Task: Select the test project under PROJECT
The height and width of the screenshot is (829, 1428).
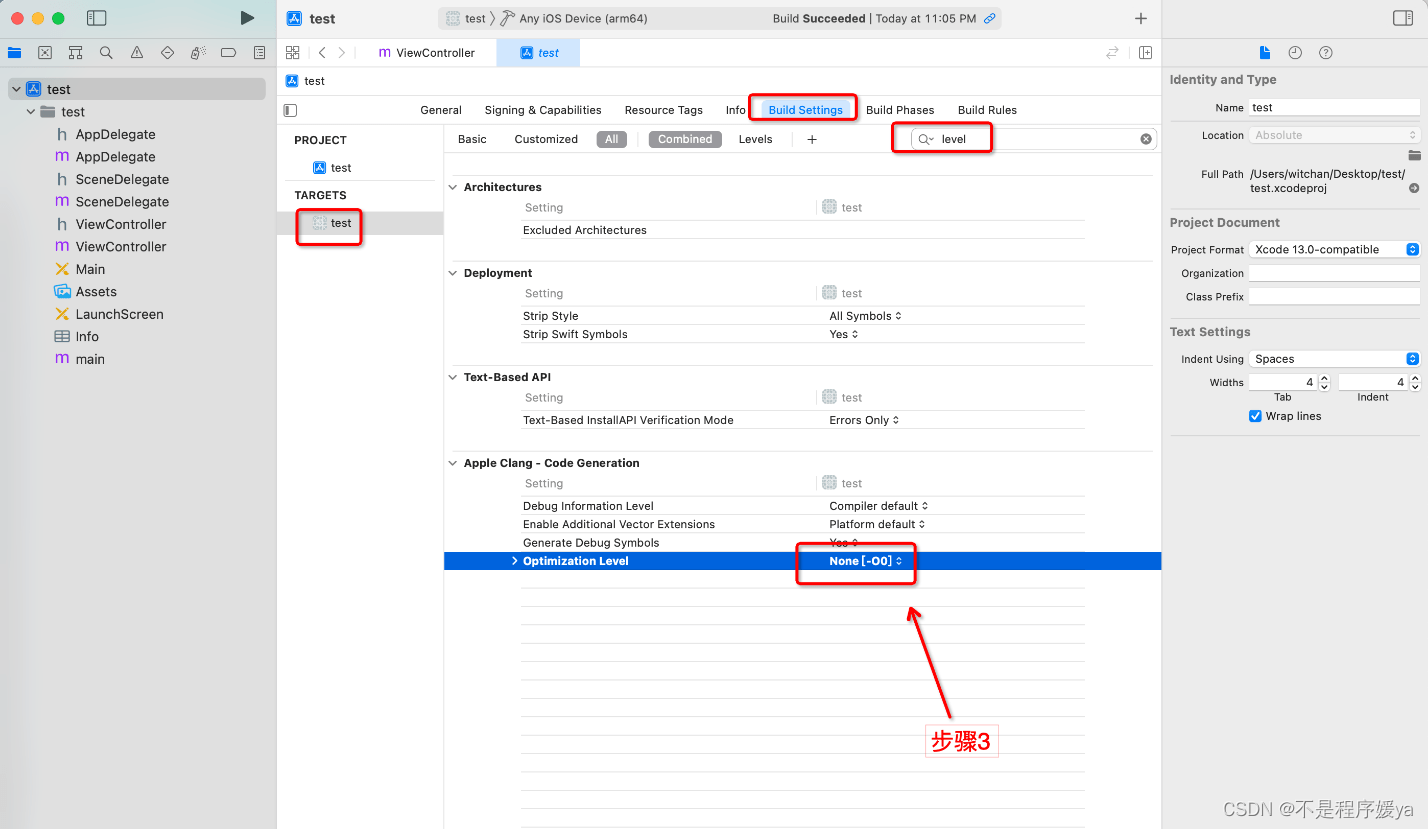Action: coord(332,168)
